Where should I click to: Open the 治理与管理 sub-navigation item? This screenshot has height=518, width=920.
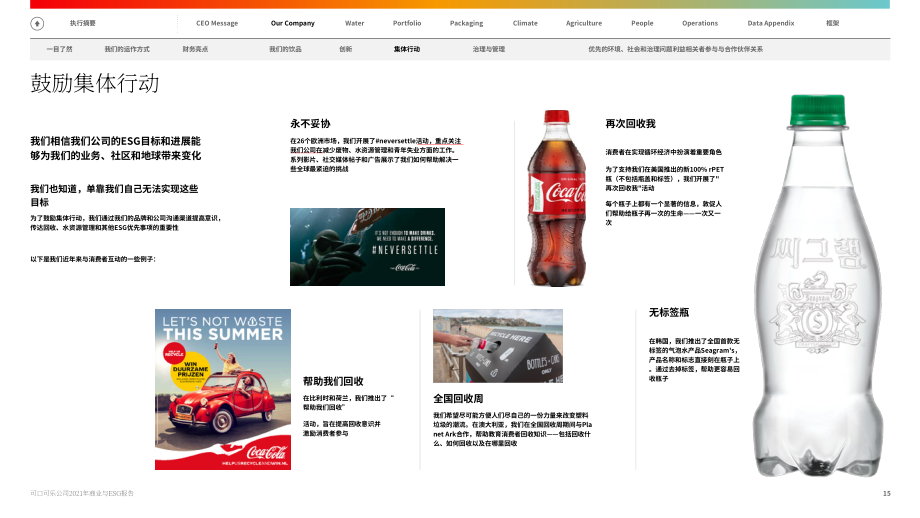[x=489, y=49]
